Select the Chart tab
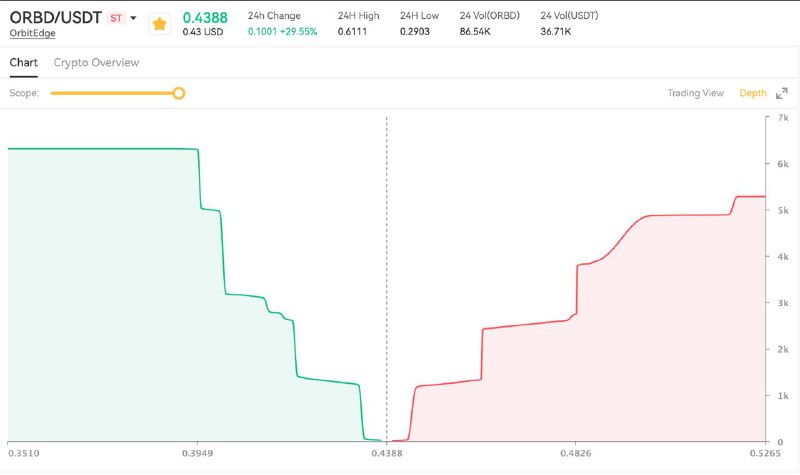Image resolution: width=800 pixels, height=475 pixels. (x=23, y=62)
